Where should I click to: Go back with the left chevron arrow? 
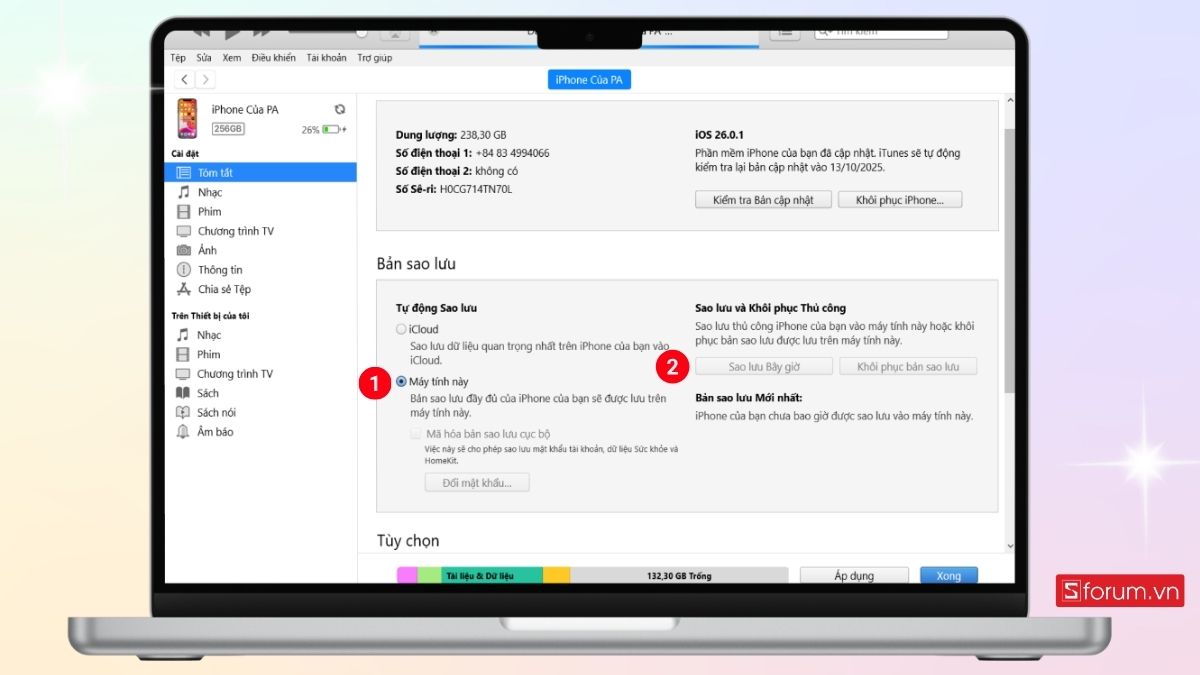click(184, 80)
